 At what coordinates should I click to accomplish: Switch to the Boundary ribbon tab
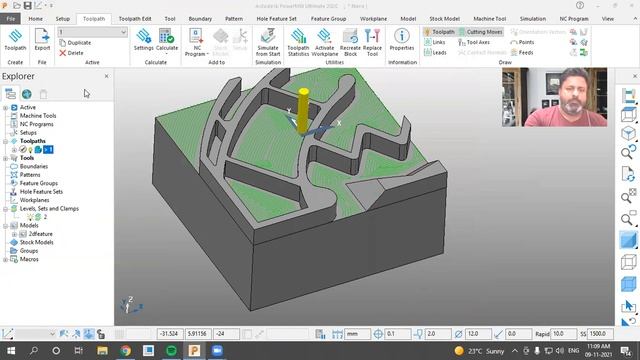tap(200, 19)
